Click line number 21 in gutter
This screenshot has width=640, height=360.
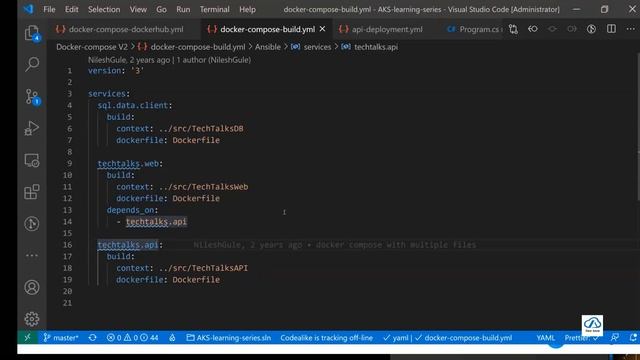tap(67, 303)
